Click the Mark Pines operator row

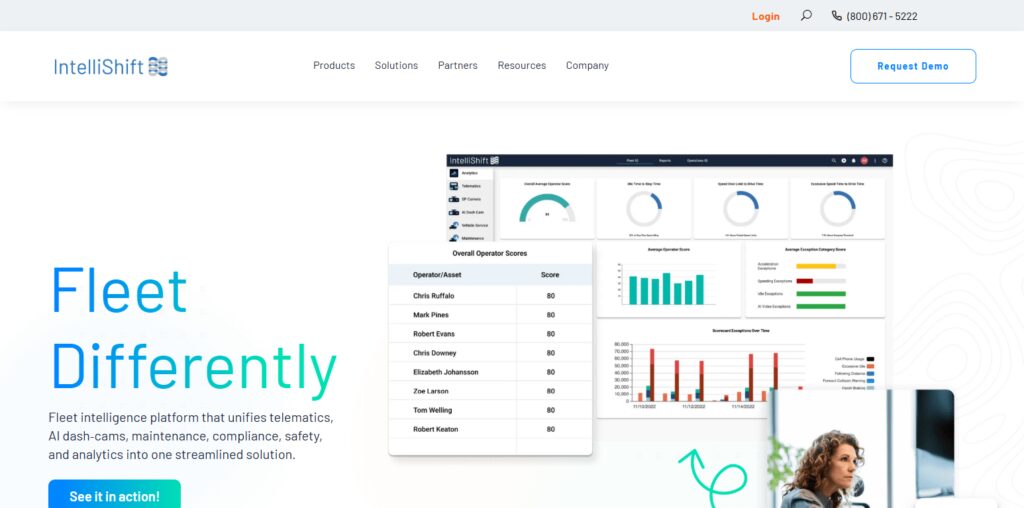point(490,315)
